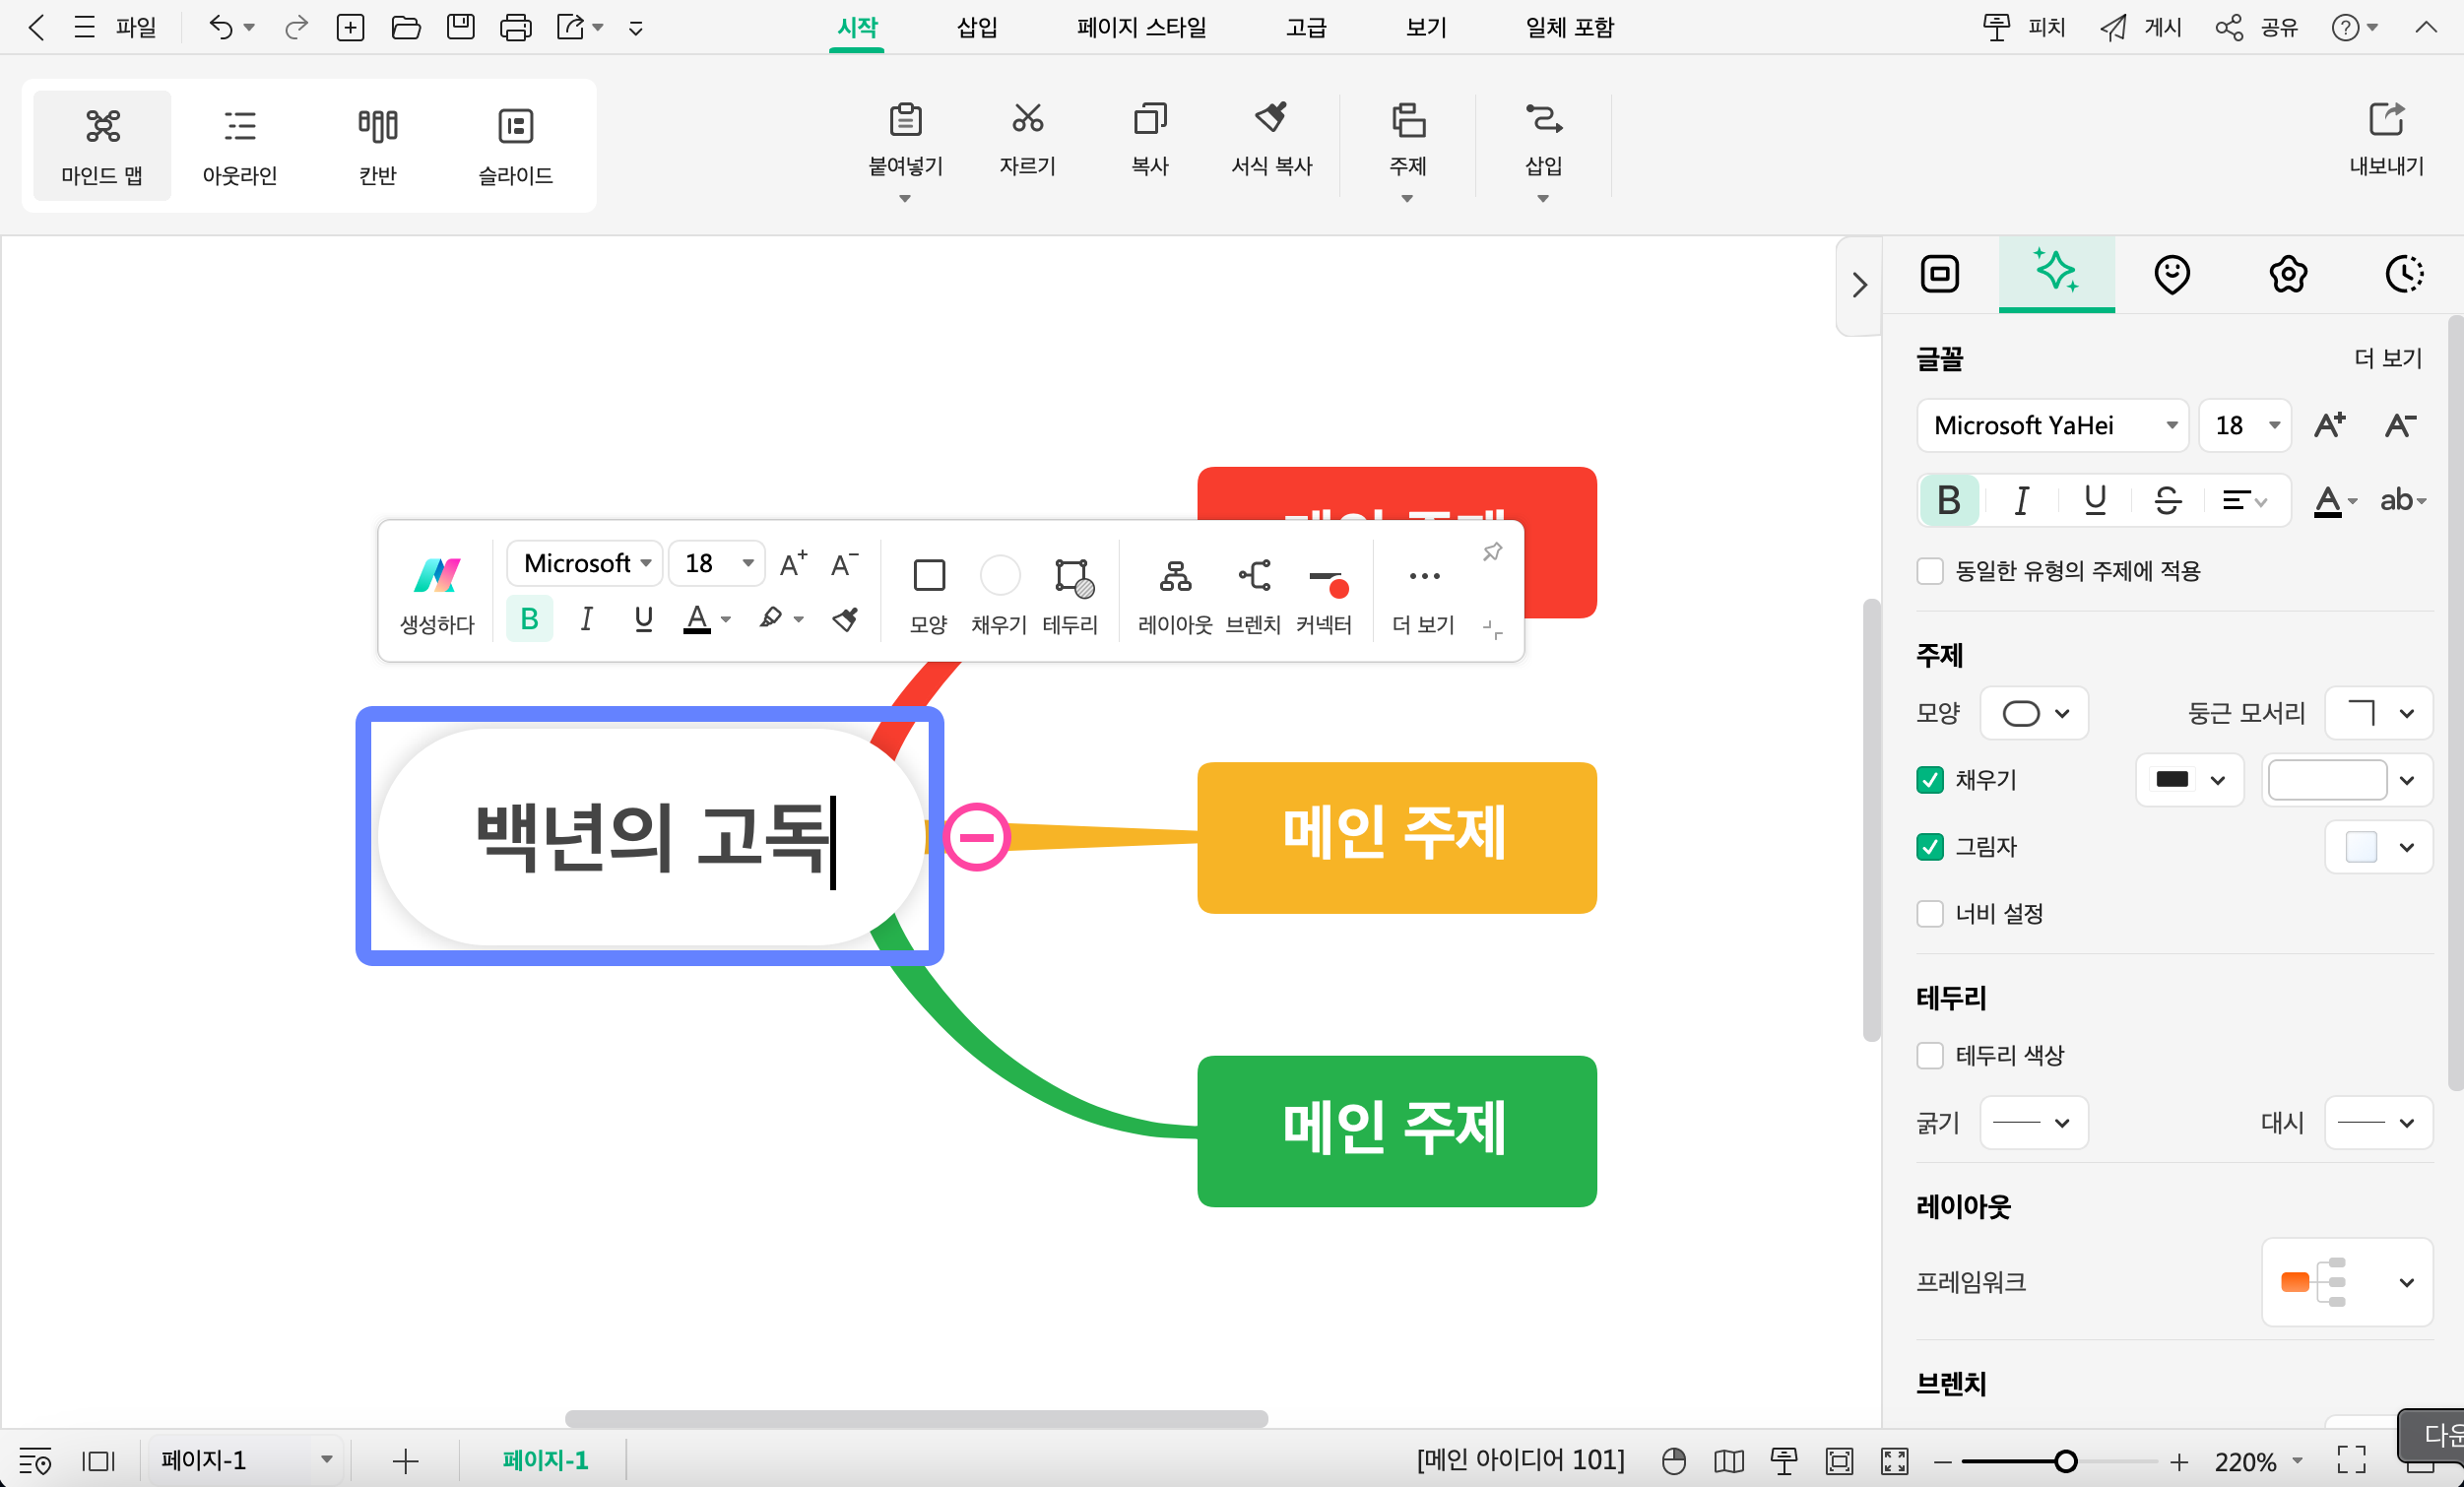Click the 브랜치 tool in toolbar

pyautogui.click(x=1255, y=593)
